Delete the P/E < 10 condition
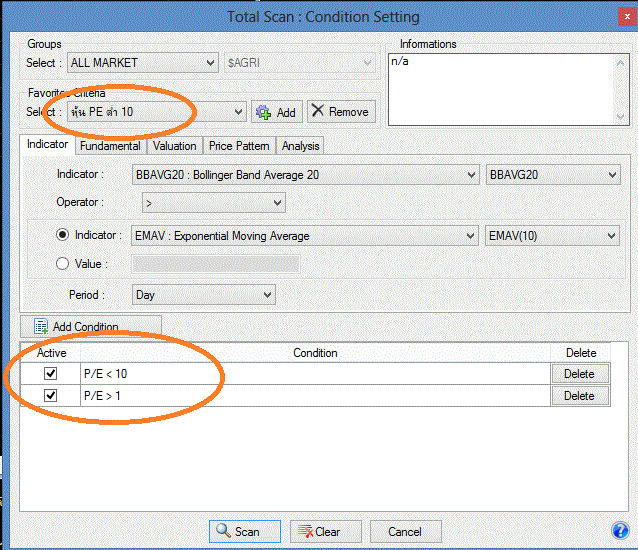Screen dimensions: 638x550 coord(580,374)
